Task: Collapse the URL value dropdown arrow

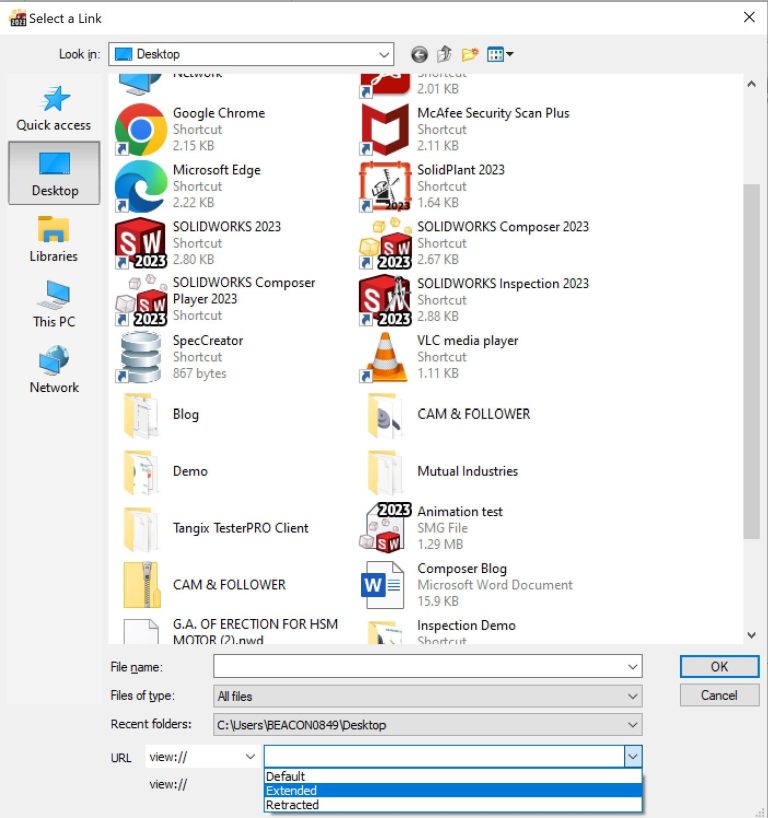Action: pos(633,756)
